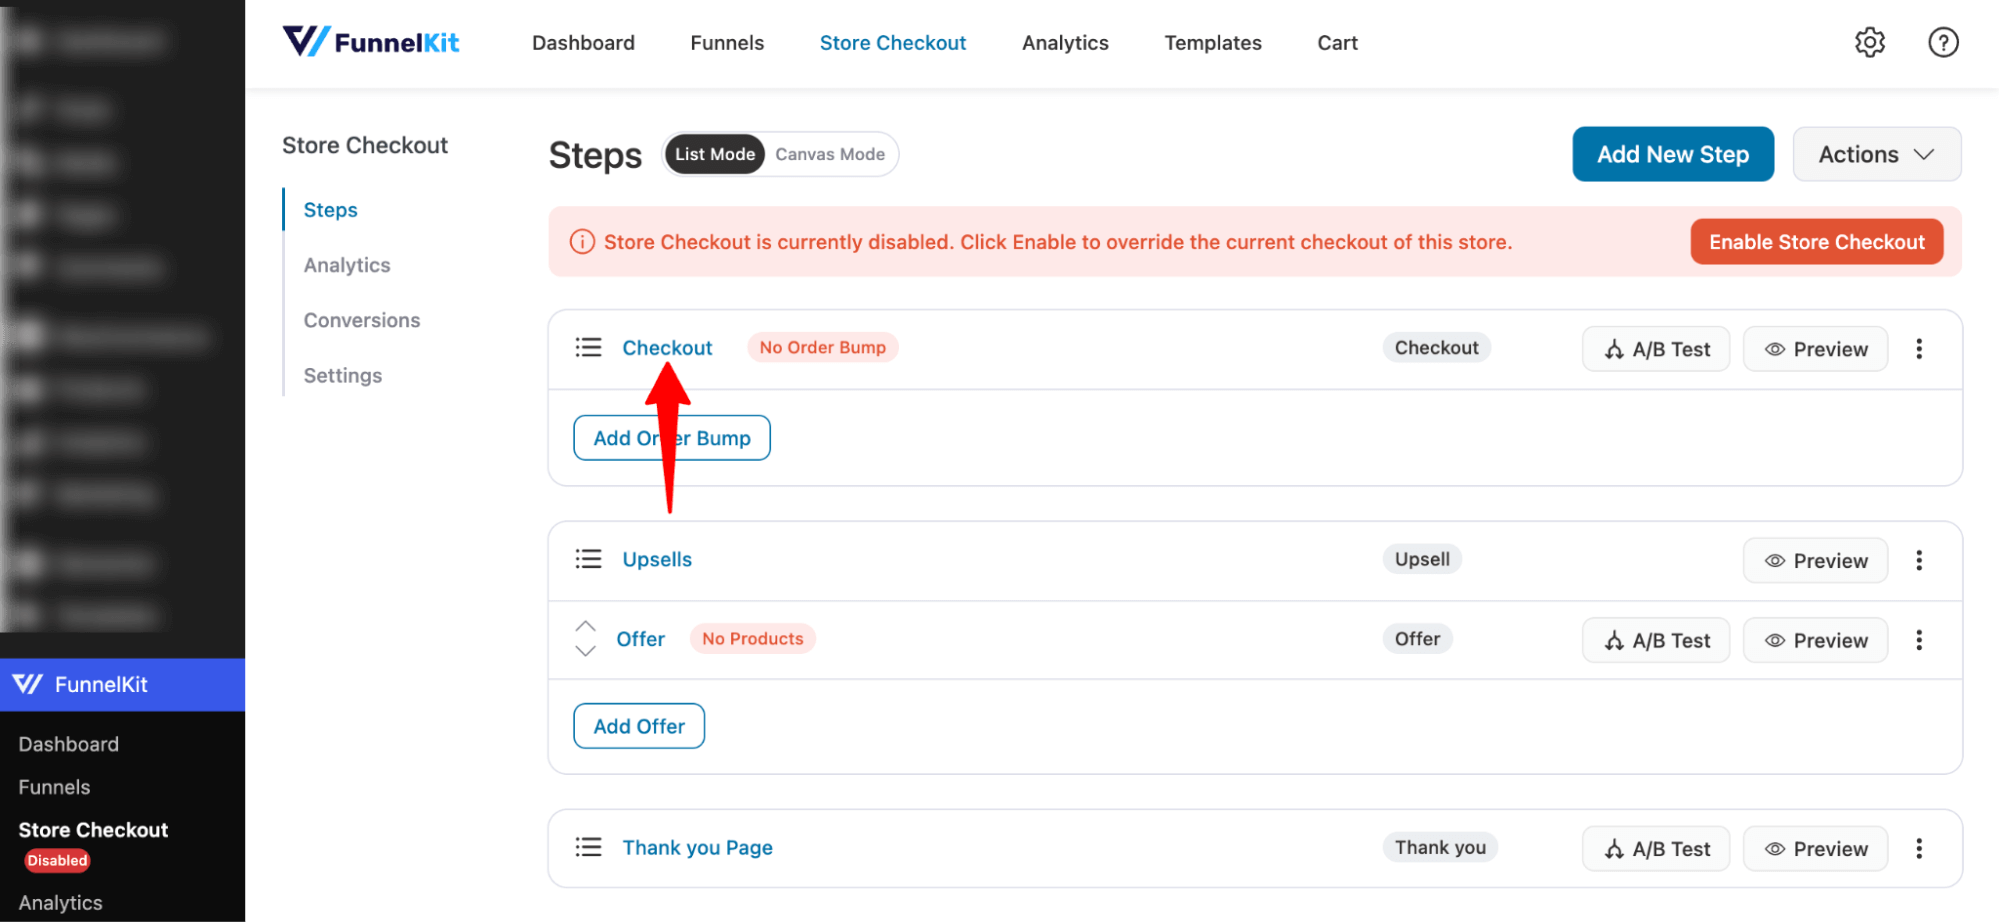Switch to Canvas Mode
The image size is (1999, 923).
[830, 154]
